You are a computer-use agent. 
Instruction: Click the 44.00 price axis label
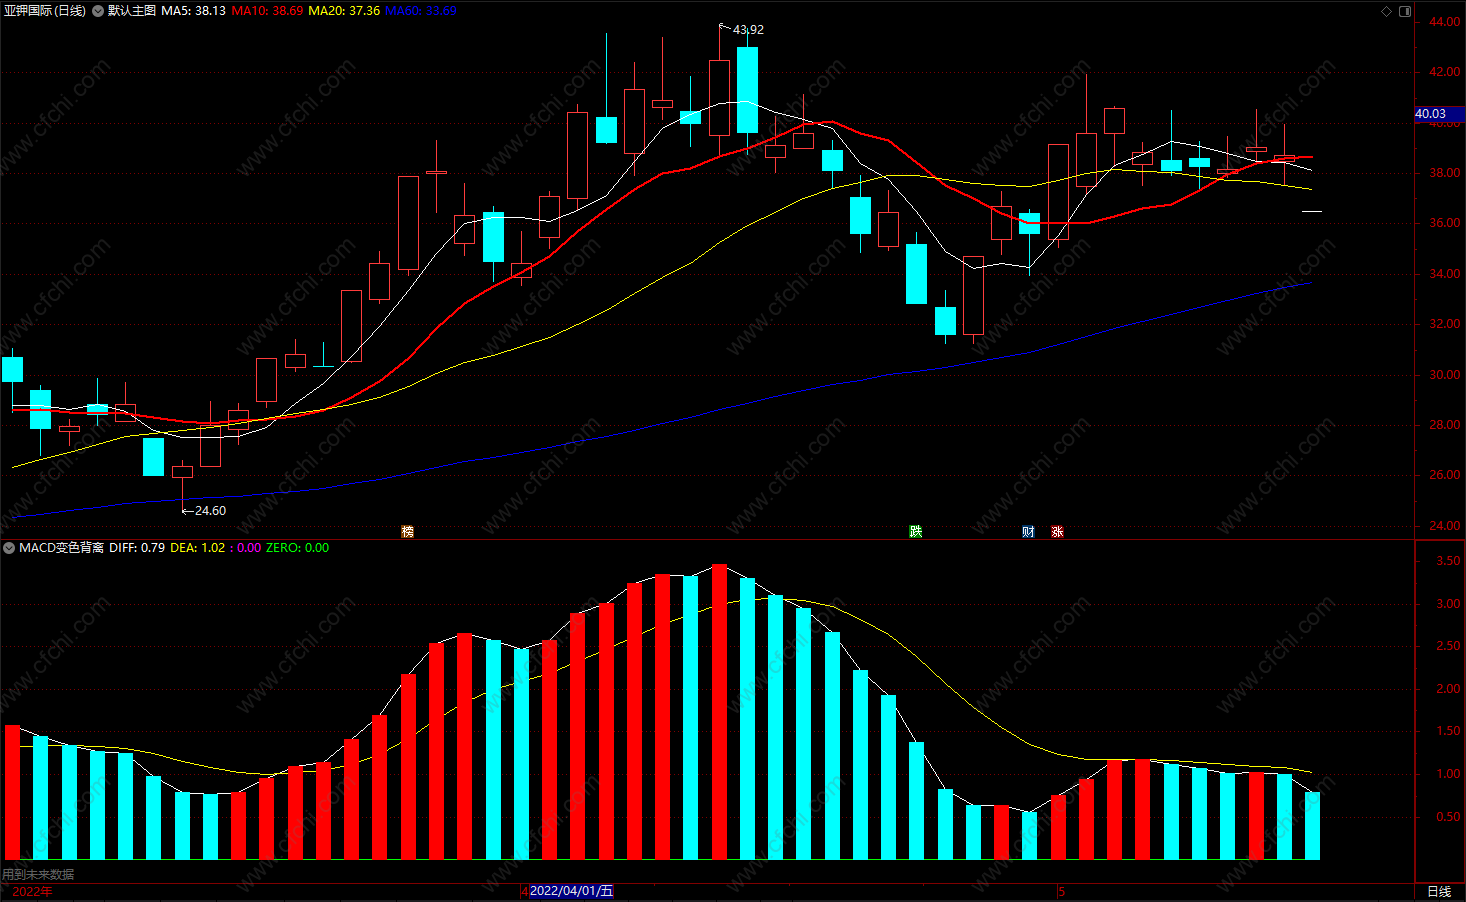click(1444, 22)
